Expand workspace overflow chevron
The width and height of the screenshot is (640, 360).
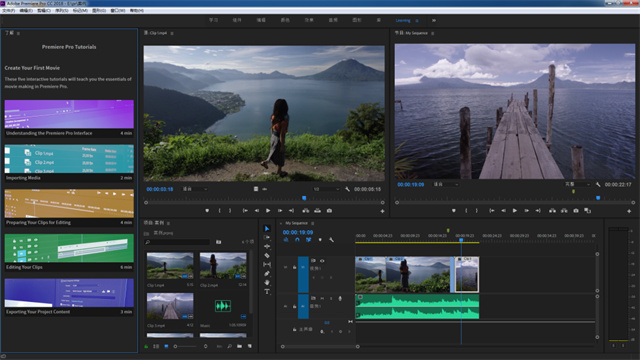click(433, 20)
